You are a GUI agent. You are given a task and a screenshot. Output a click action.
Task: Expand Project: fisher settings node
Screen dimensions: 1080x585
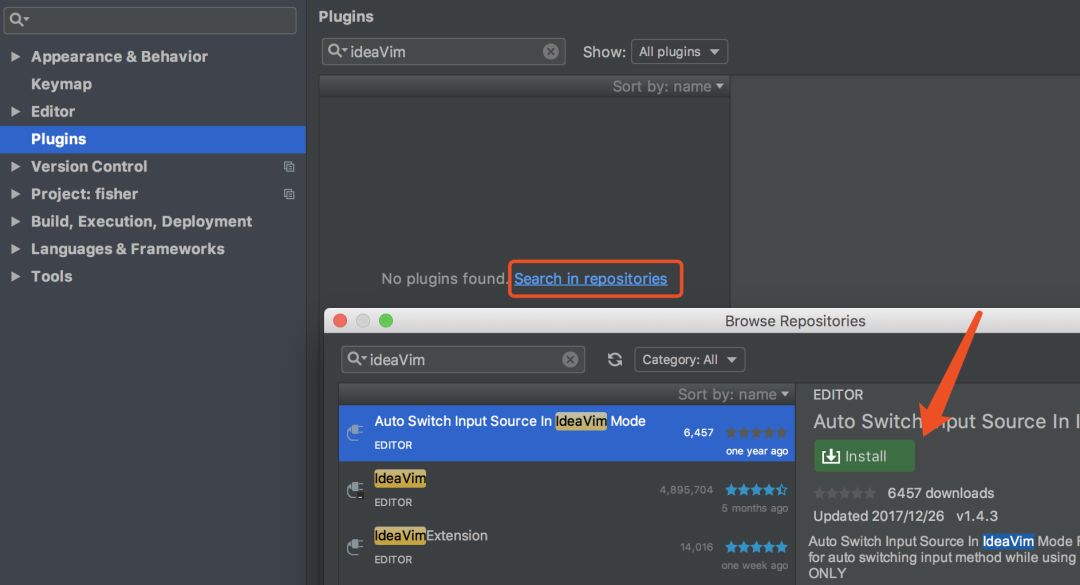click(x=15, y=194)
